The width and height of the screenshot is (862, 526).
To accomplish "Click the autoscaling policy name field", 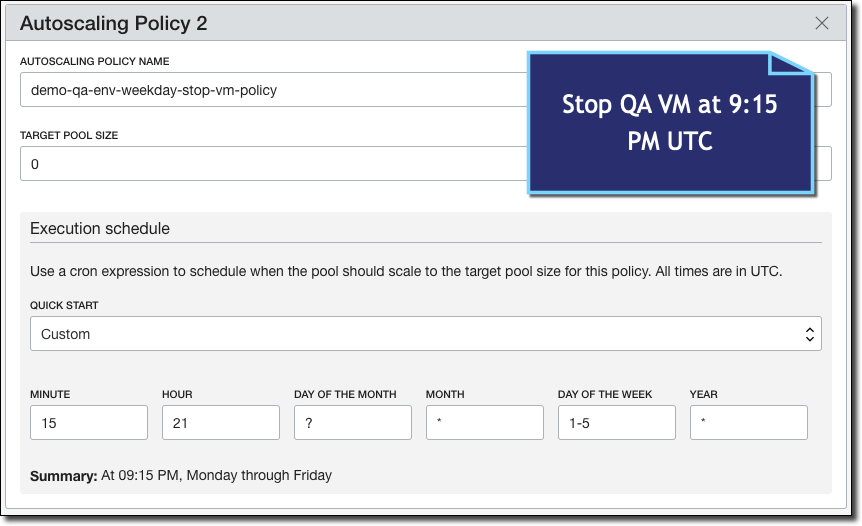I will click(x=270, y=90).
